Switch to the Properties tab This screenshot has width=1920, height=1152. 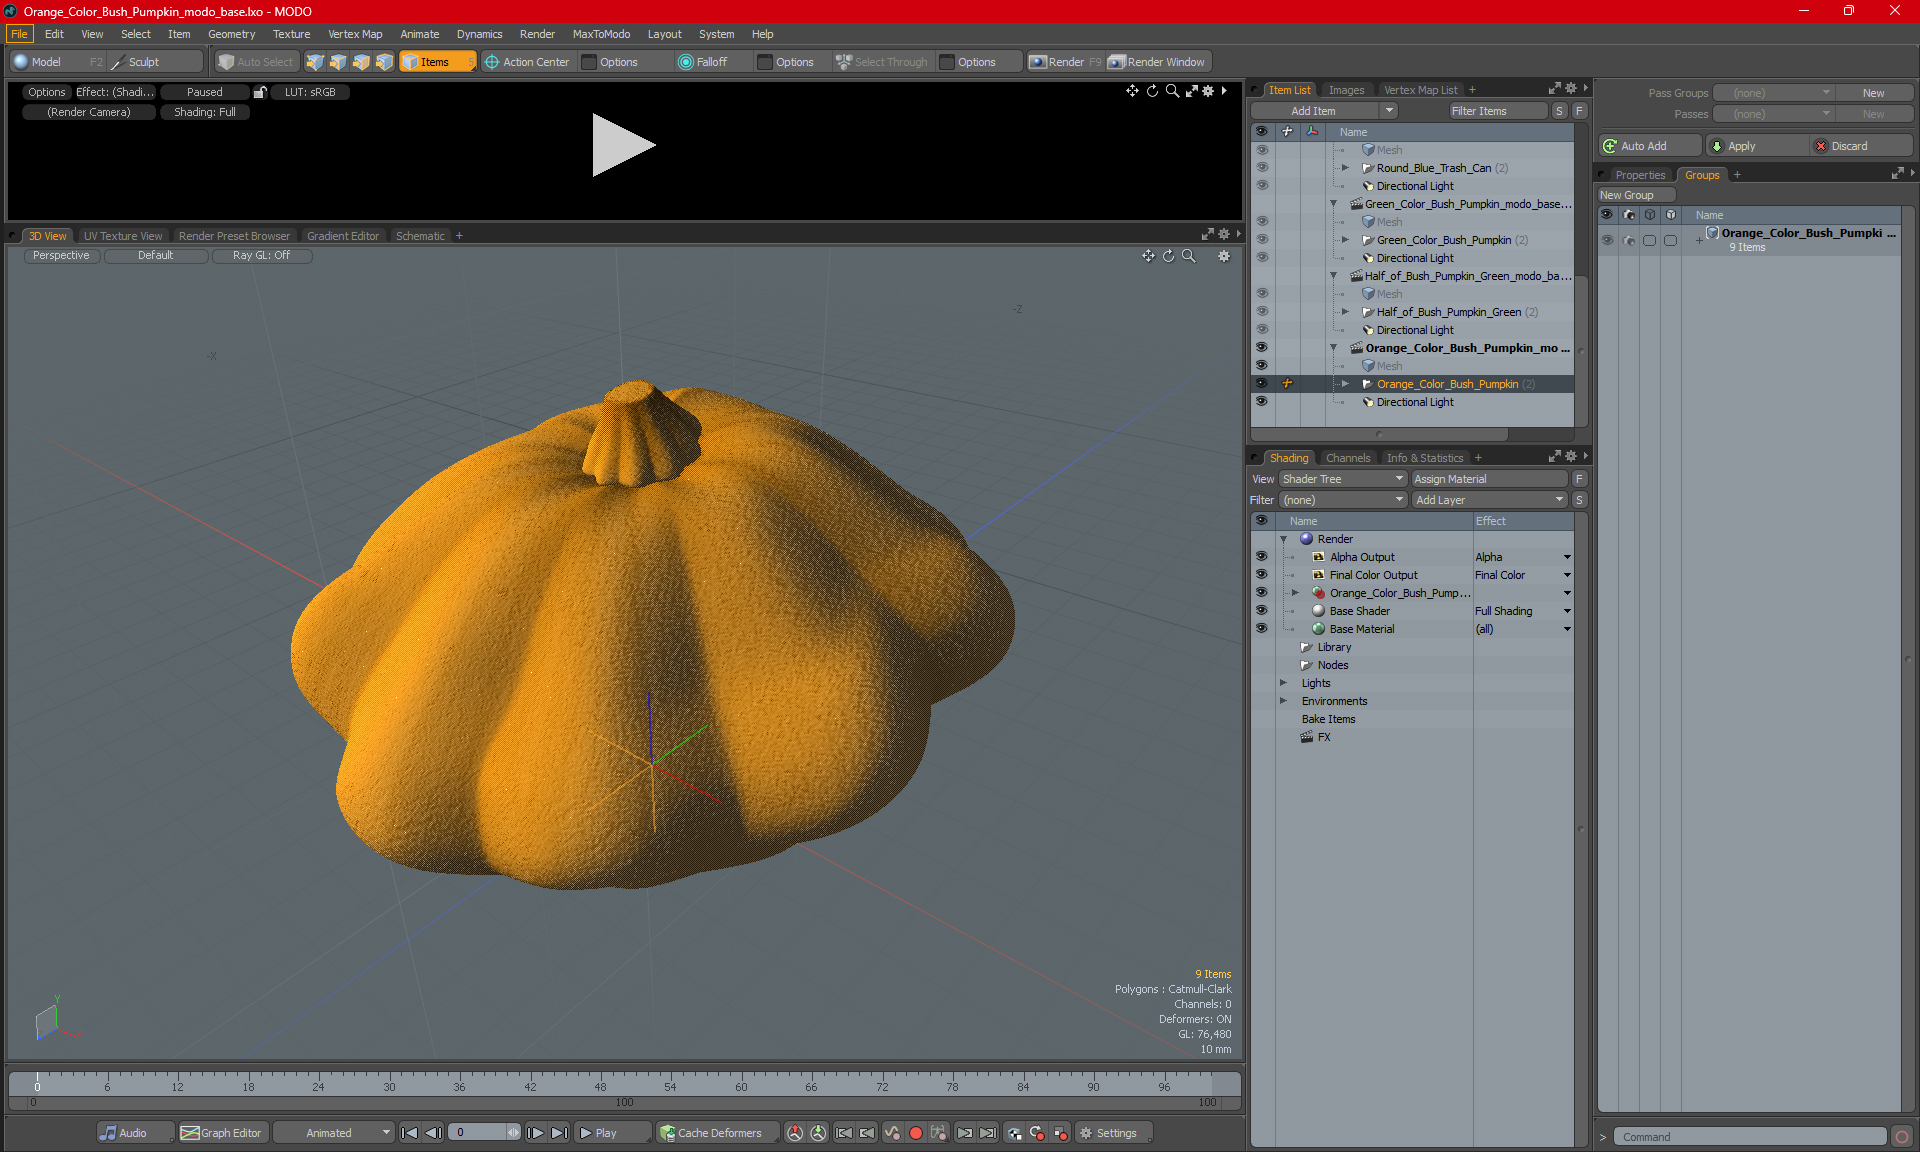[x=1640, y=175]
